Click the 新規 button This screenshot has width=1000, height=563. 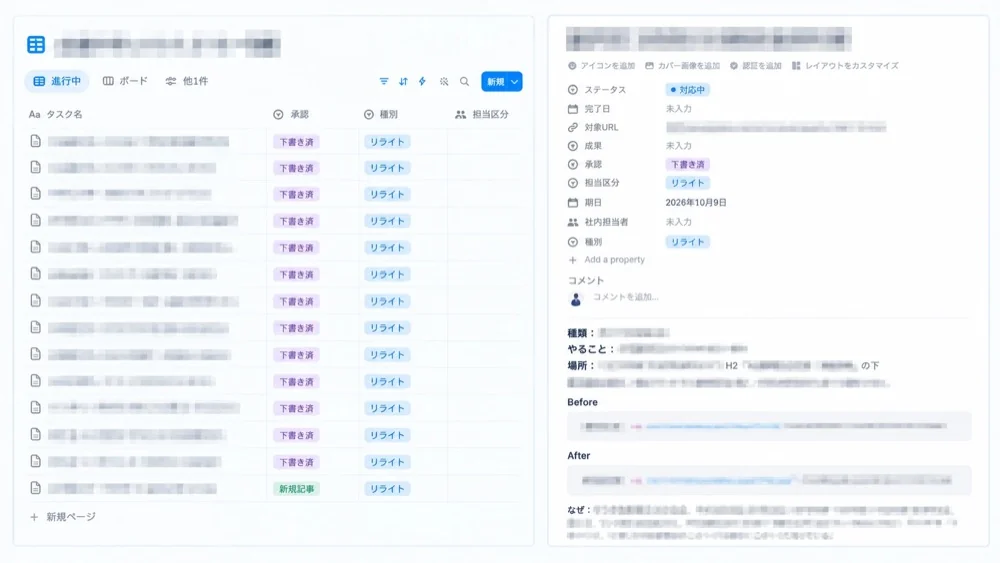pyautogui.click(x=495, y=82)
